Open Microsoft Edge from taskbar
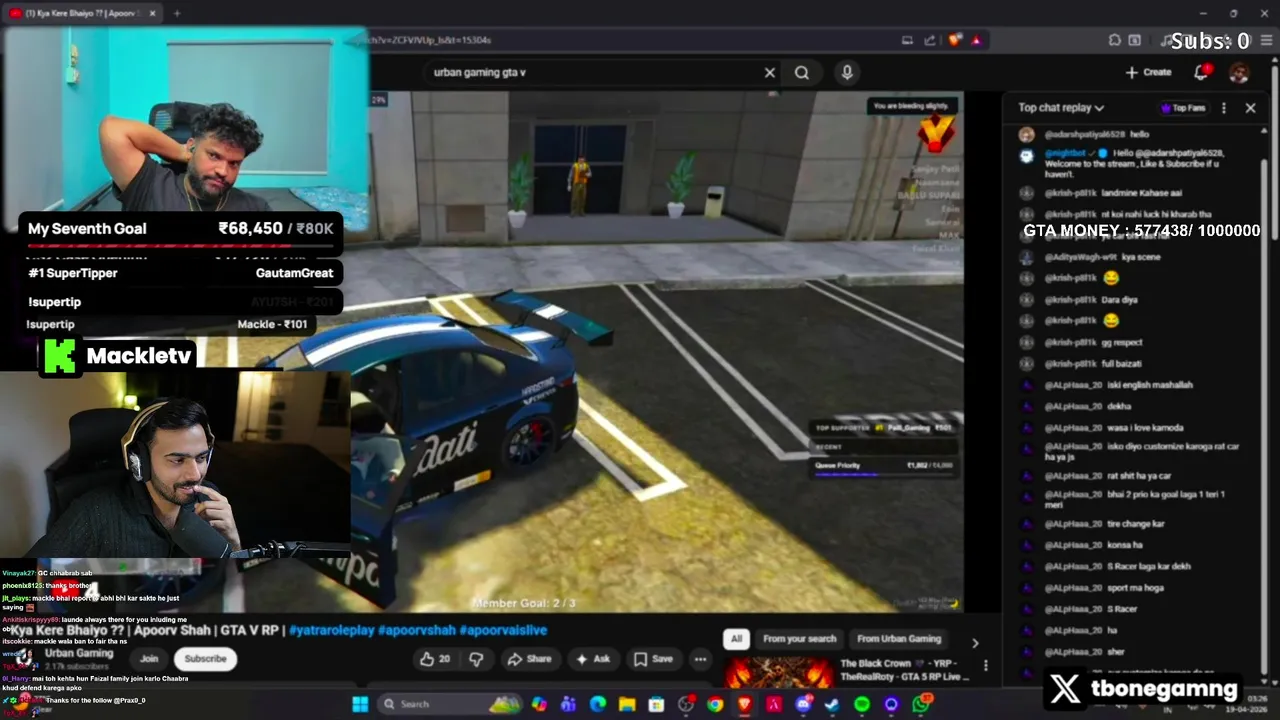 (x=598, y=704)
